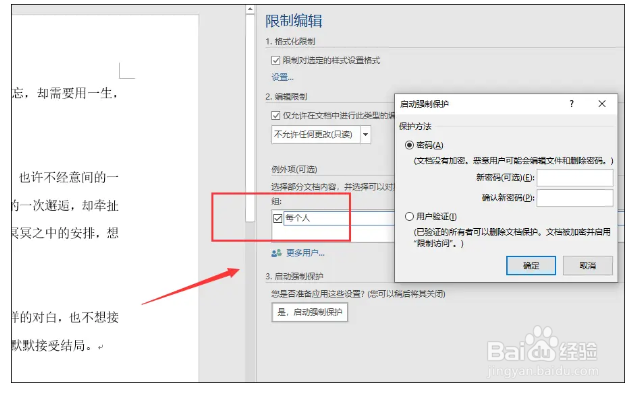Screen dimensions: 635x394
Task: Open the 设置... formatting settings link
Action: (282, 77)
